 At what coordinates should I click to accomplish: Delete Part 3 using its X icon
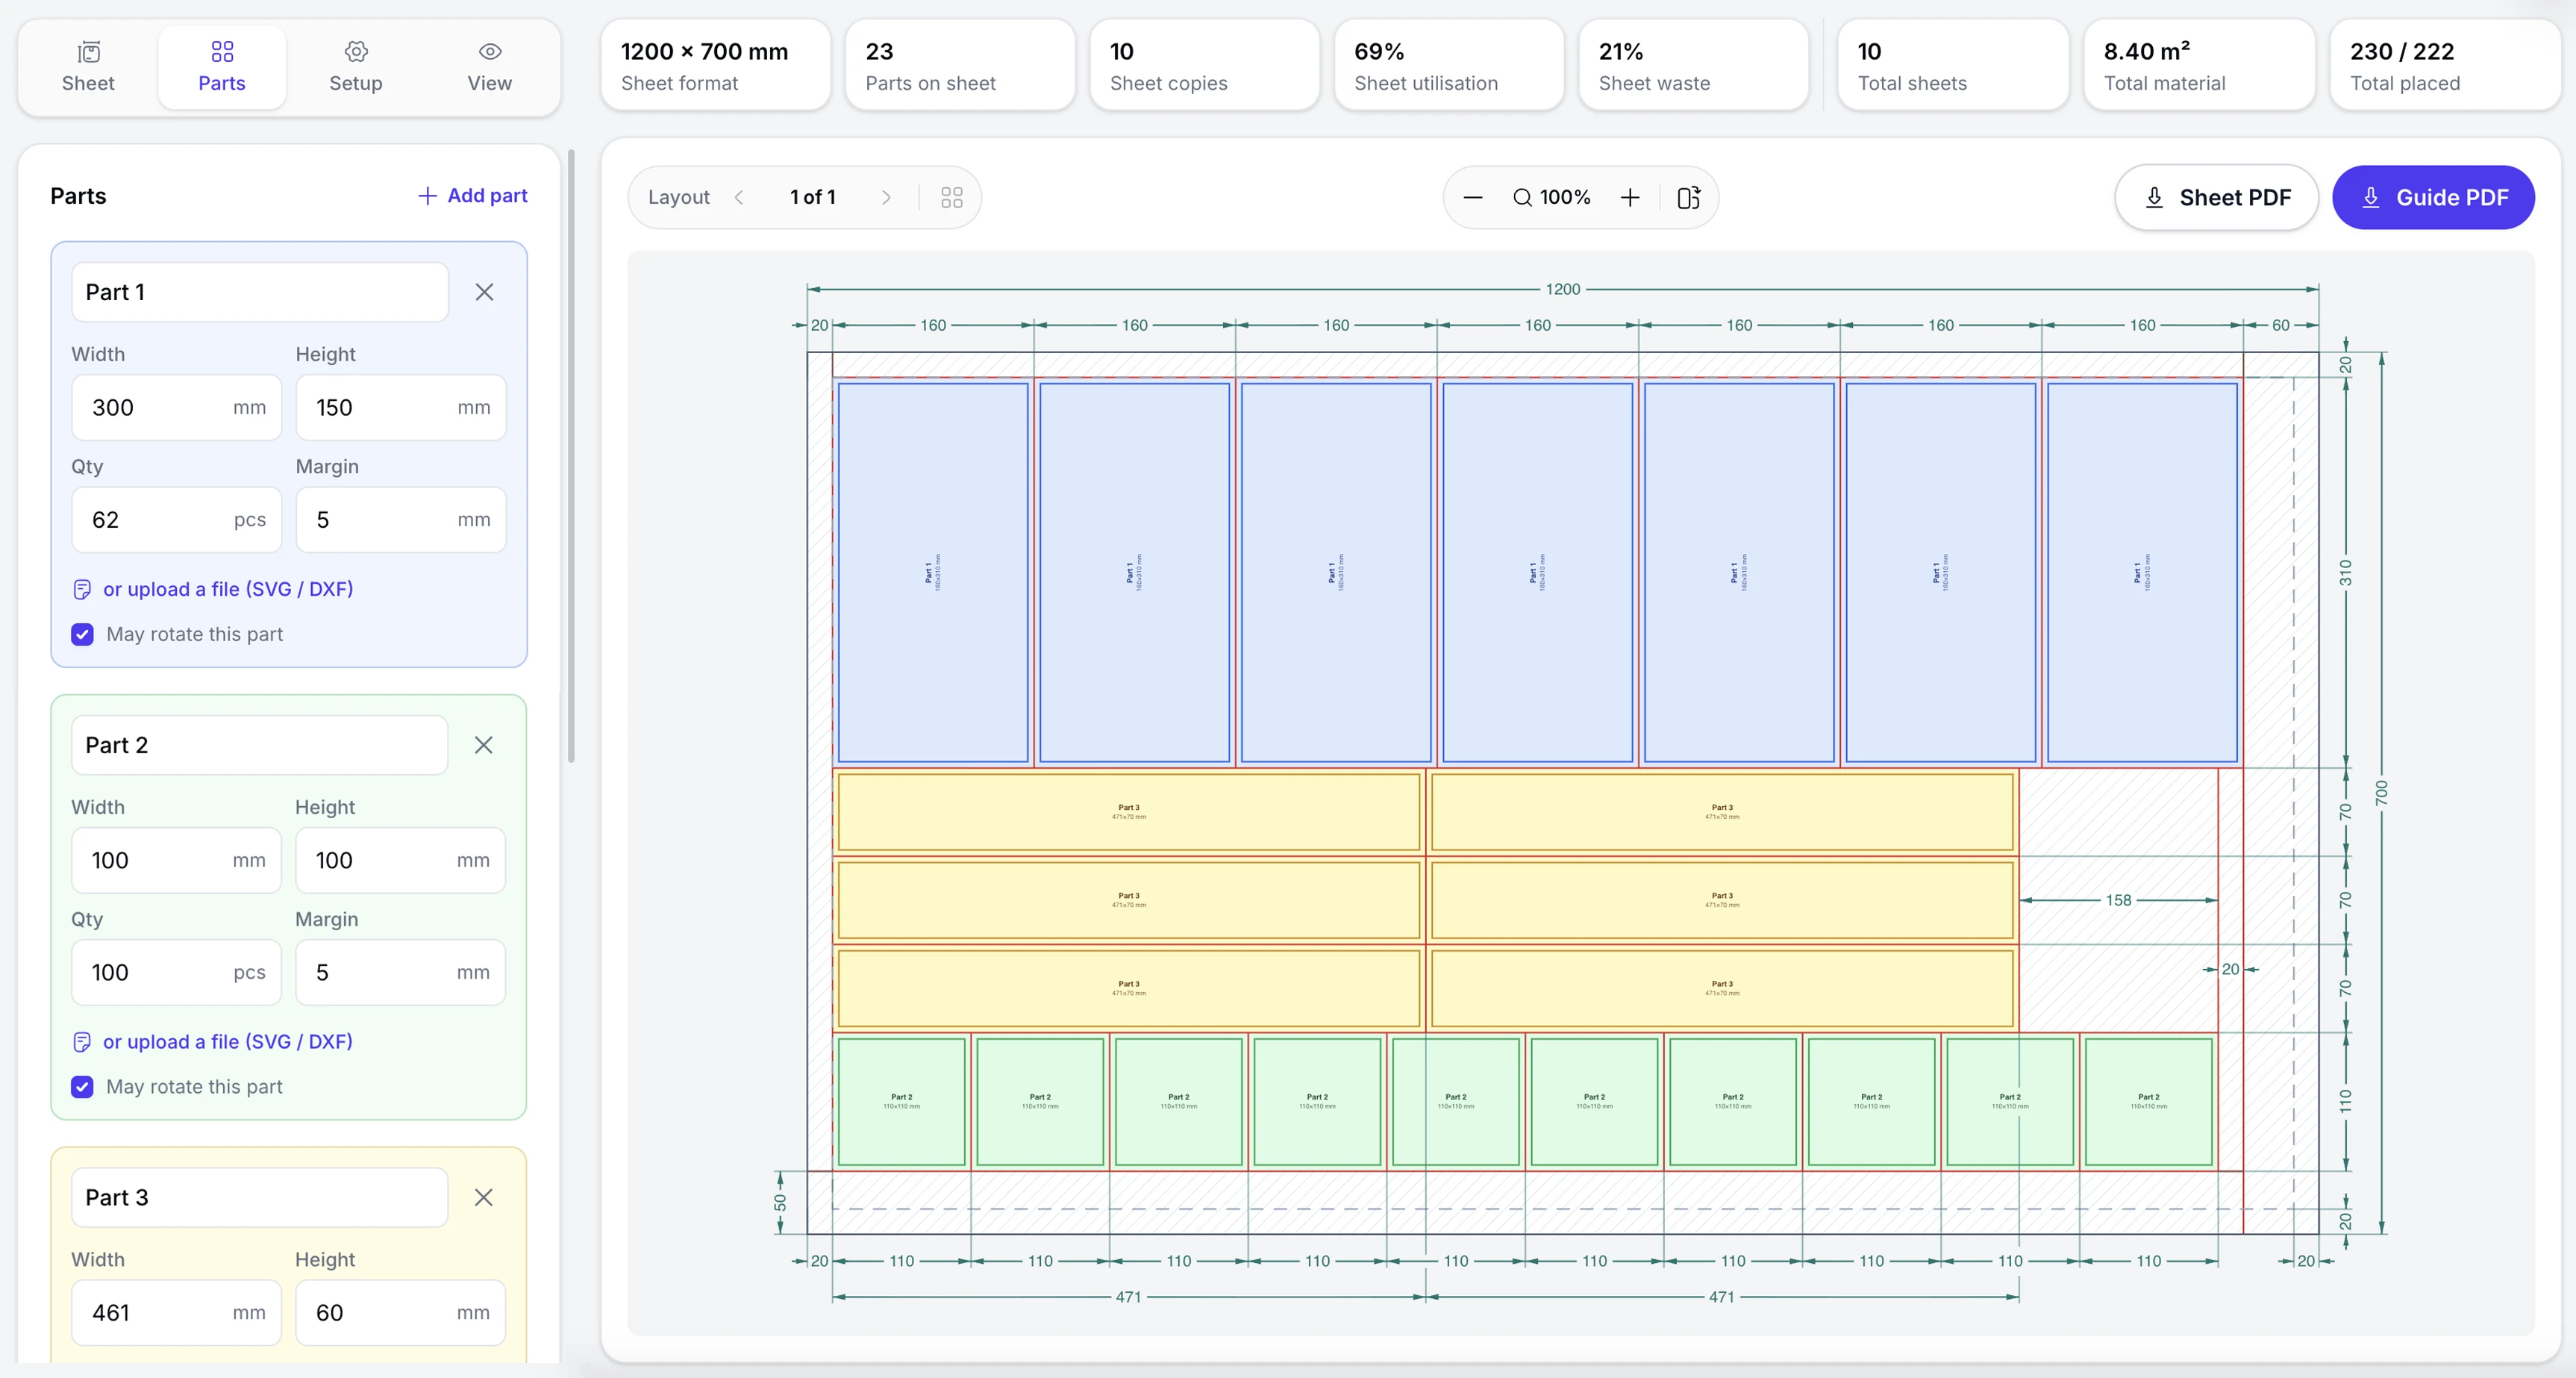[x=483, y=1197]
